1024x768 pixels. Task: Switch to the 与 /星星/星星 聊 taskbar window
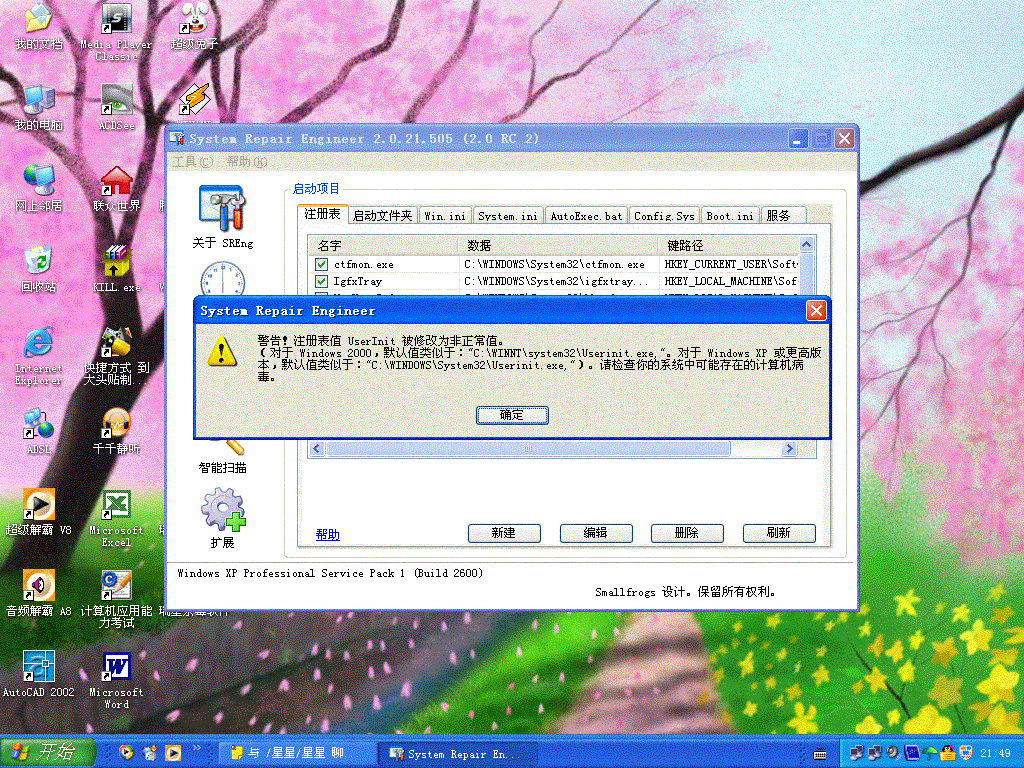[297, 753]
